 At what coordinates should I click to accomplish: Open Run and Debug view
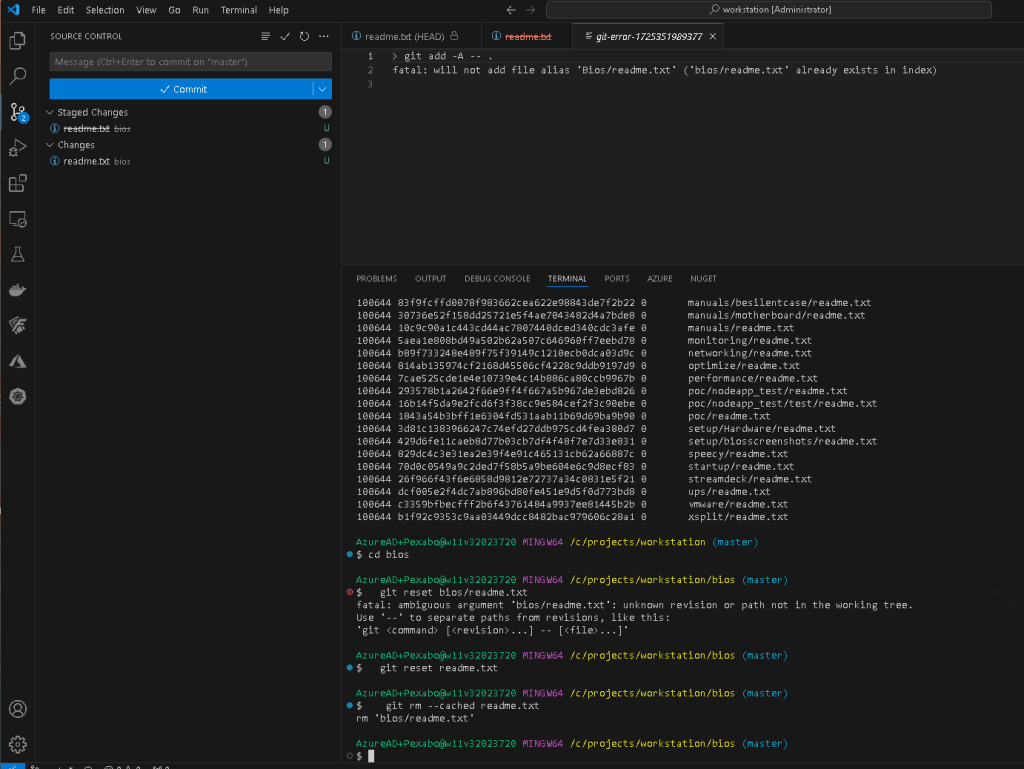tap(18, 148)
